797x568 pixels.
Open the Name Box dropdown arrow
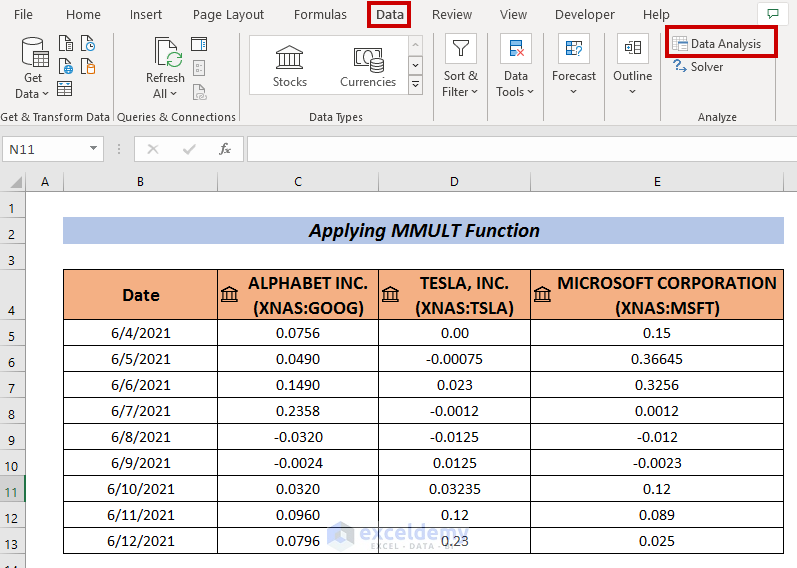(93, 148)
